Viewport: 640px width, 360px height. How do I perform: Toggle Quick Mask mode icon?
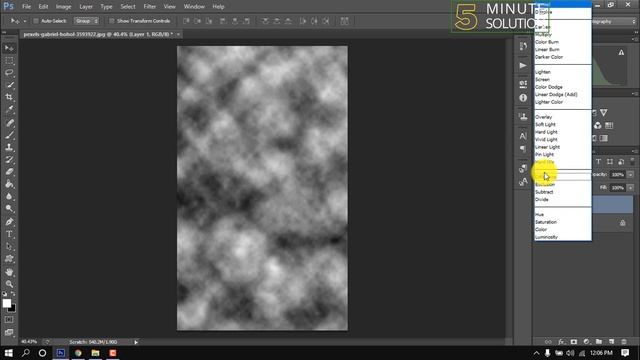click(9, 320)
